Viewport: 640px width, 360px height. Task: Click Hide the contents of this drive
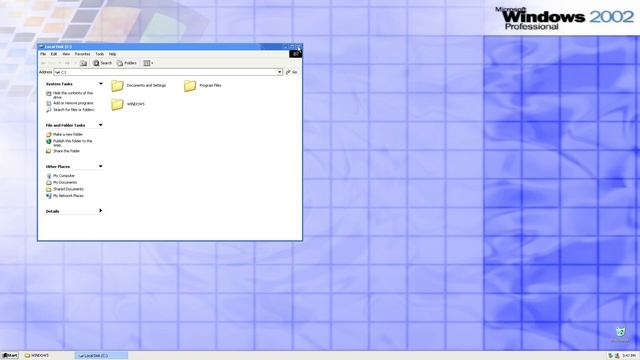(x=73, y=95)
